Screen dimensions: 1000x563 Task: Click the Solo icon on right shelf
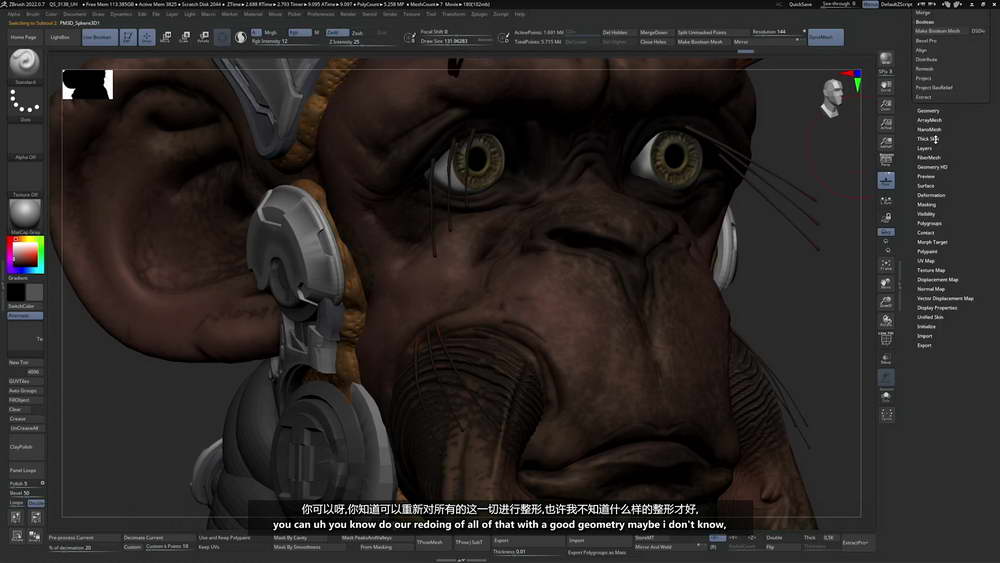[886, 397]
